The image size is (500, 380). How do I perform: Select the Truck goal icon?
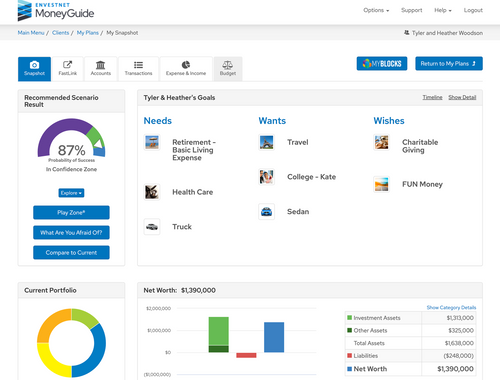click(152, 227)
